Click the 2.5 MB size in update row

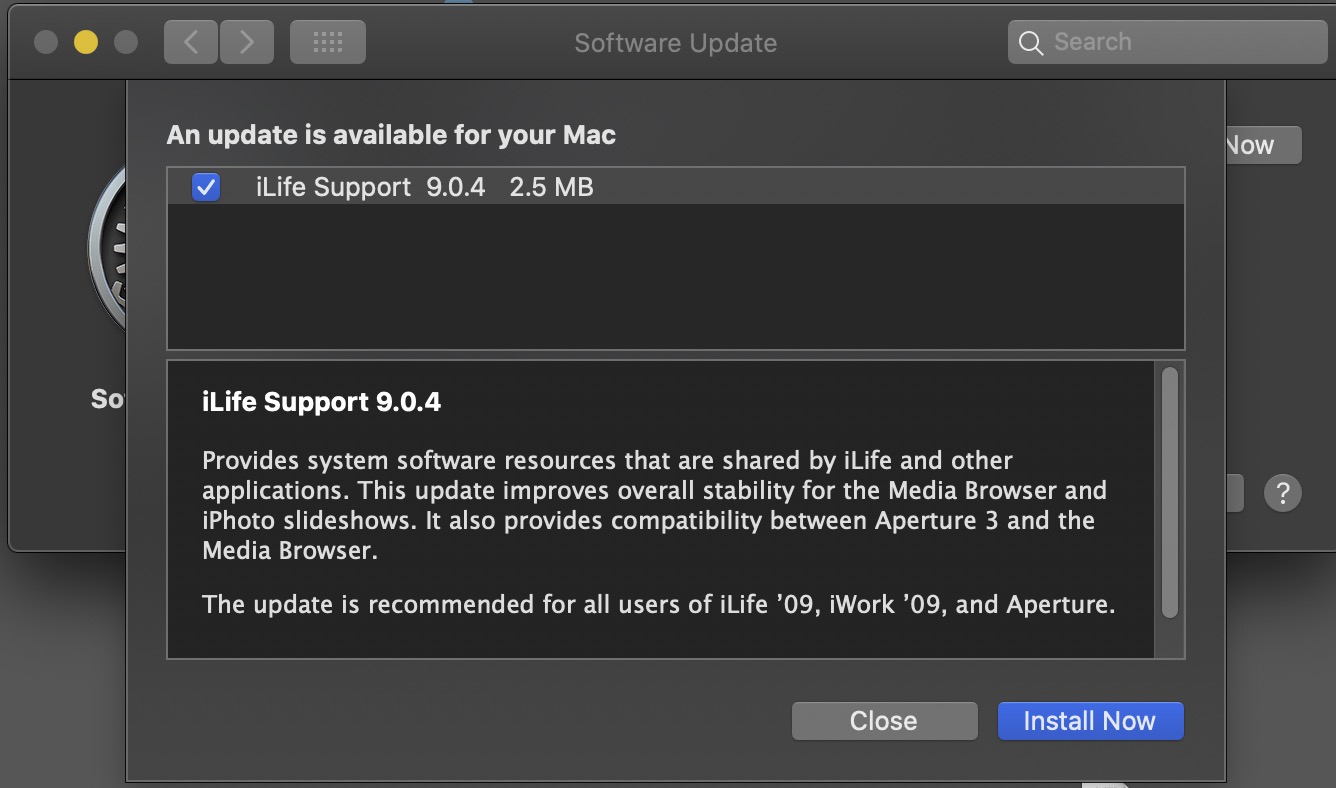click(551, 187)
